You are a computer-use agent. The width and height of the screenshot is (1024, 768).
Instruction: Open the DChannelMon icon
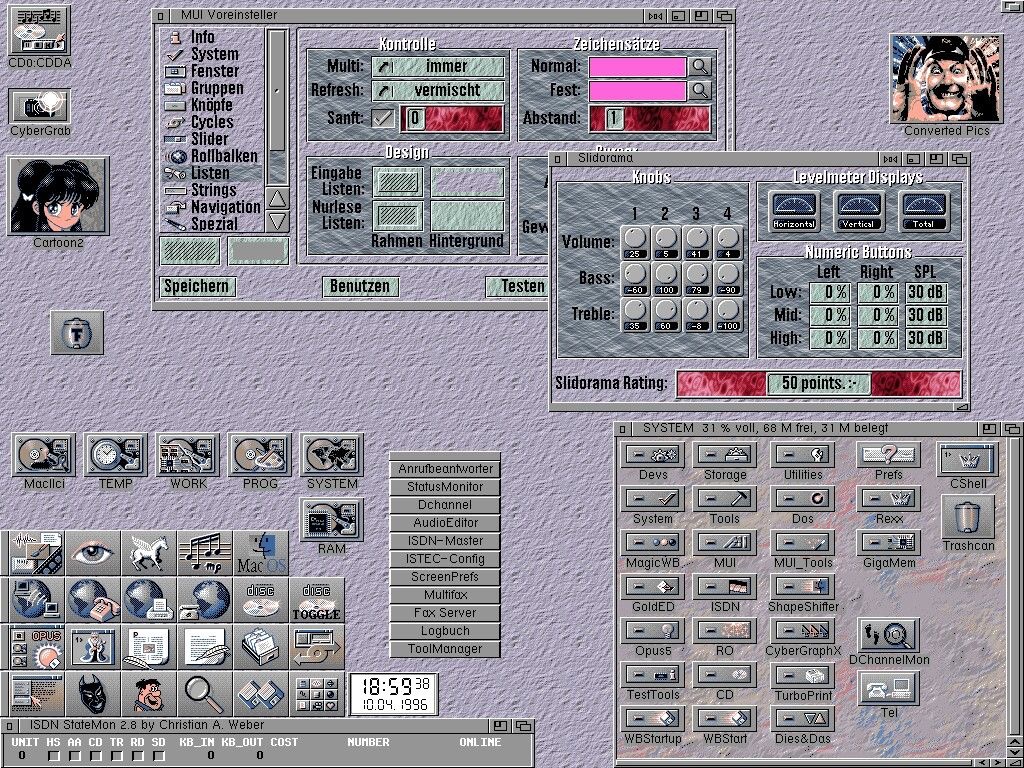click(888, 636)
